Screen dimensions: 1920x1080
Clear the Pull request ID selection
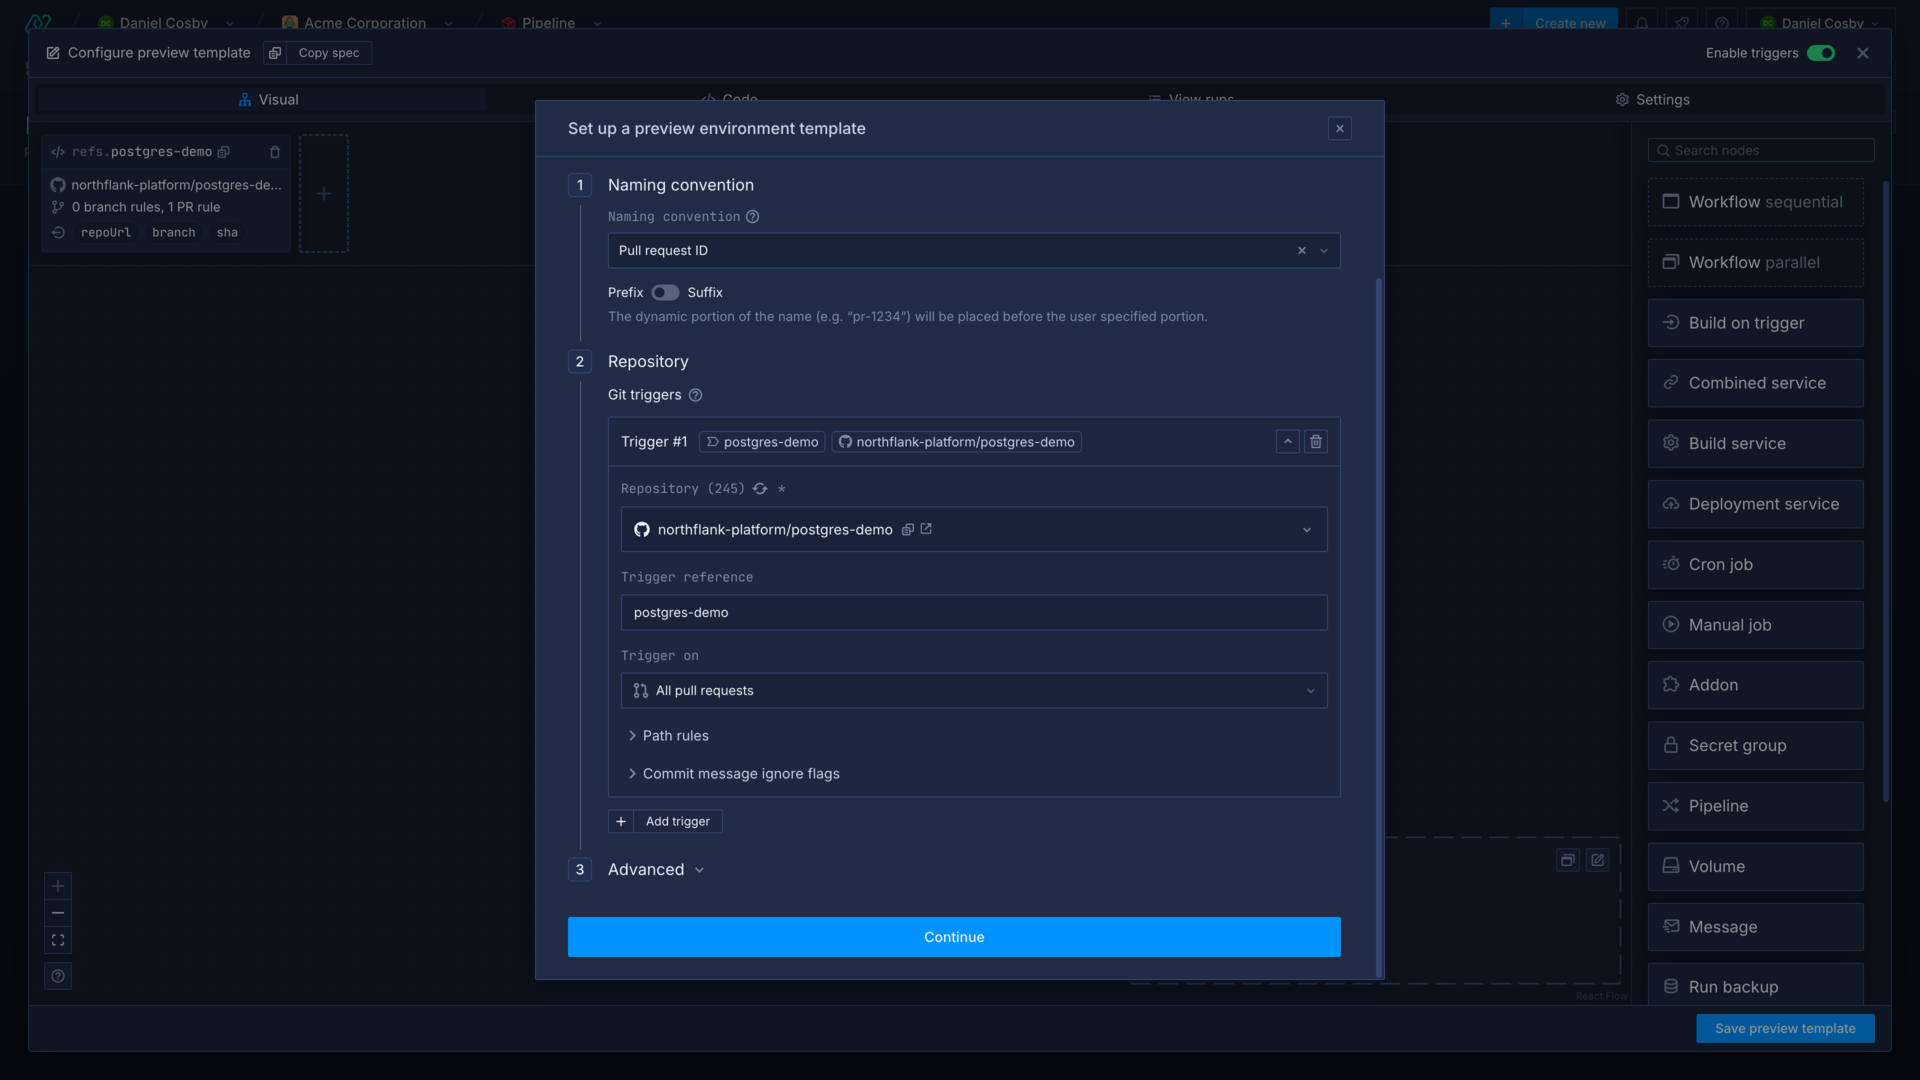[1301, 251]
